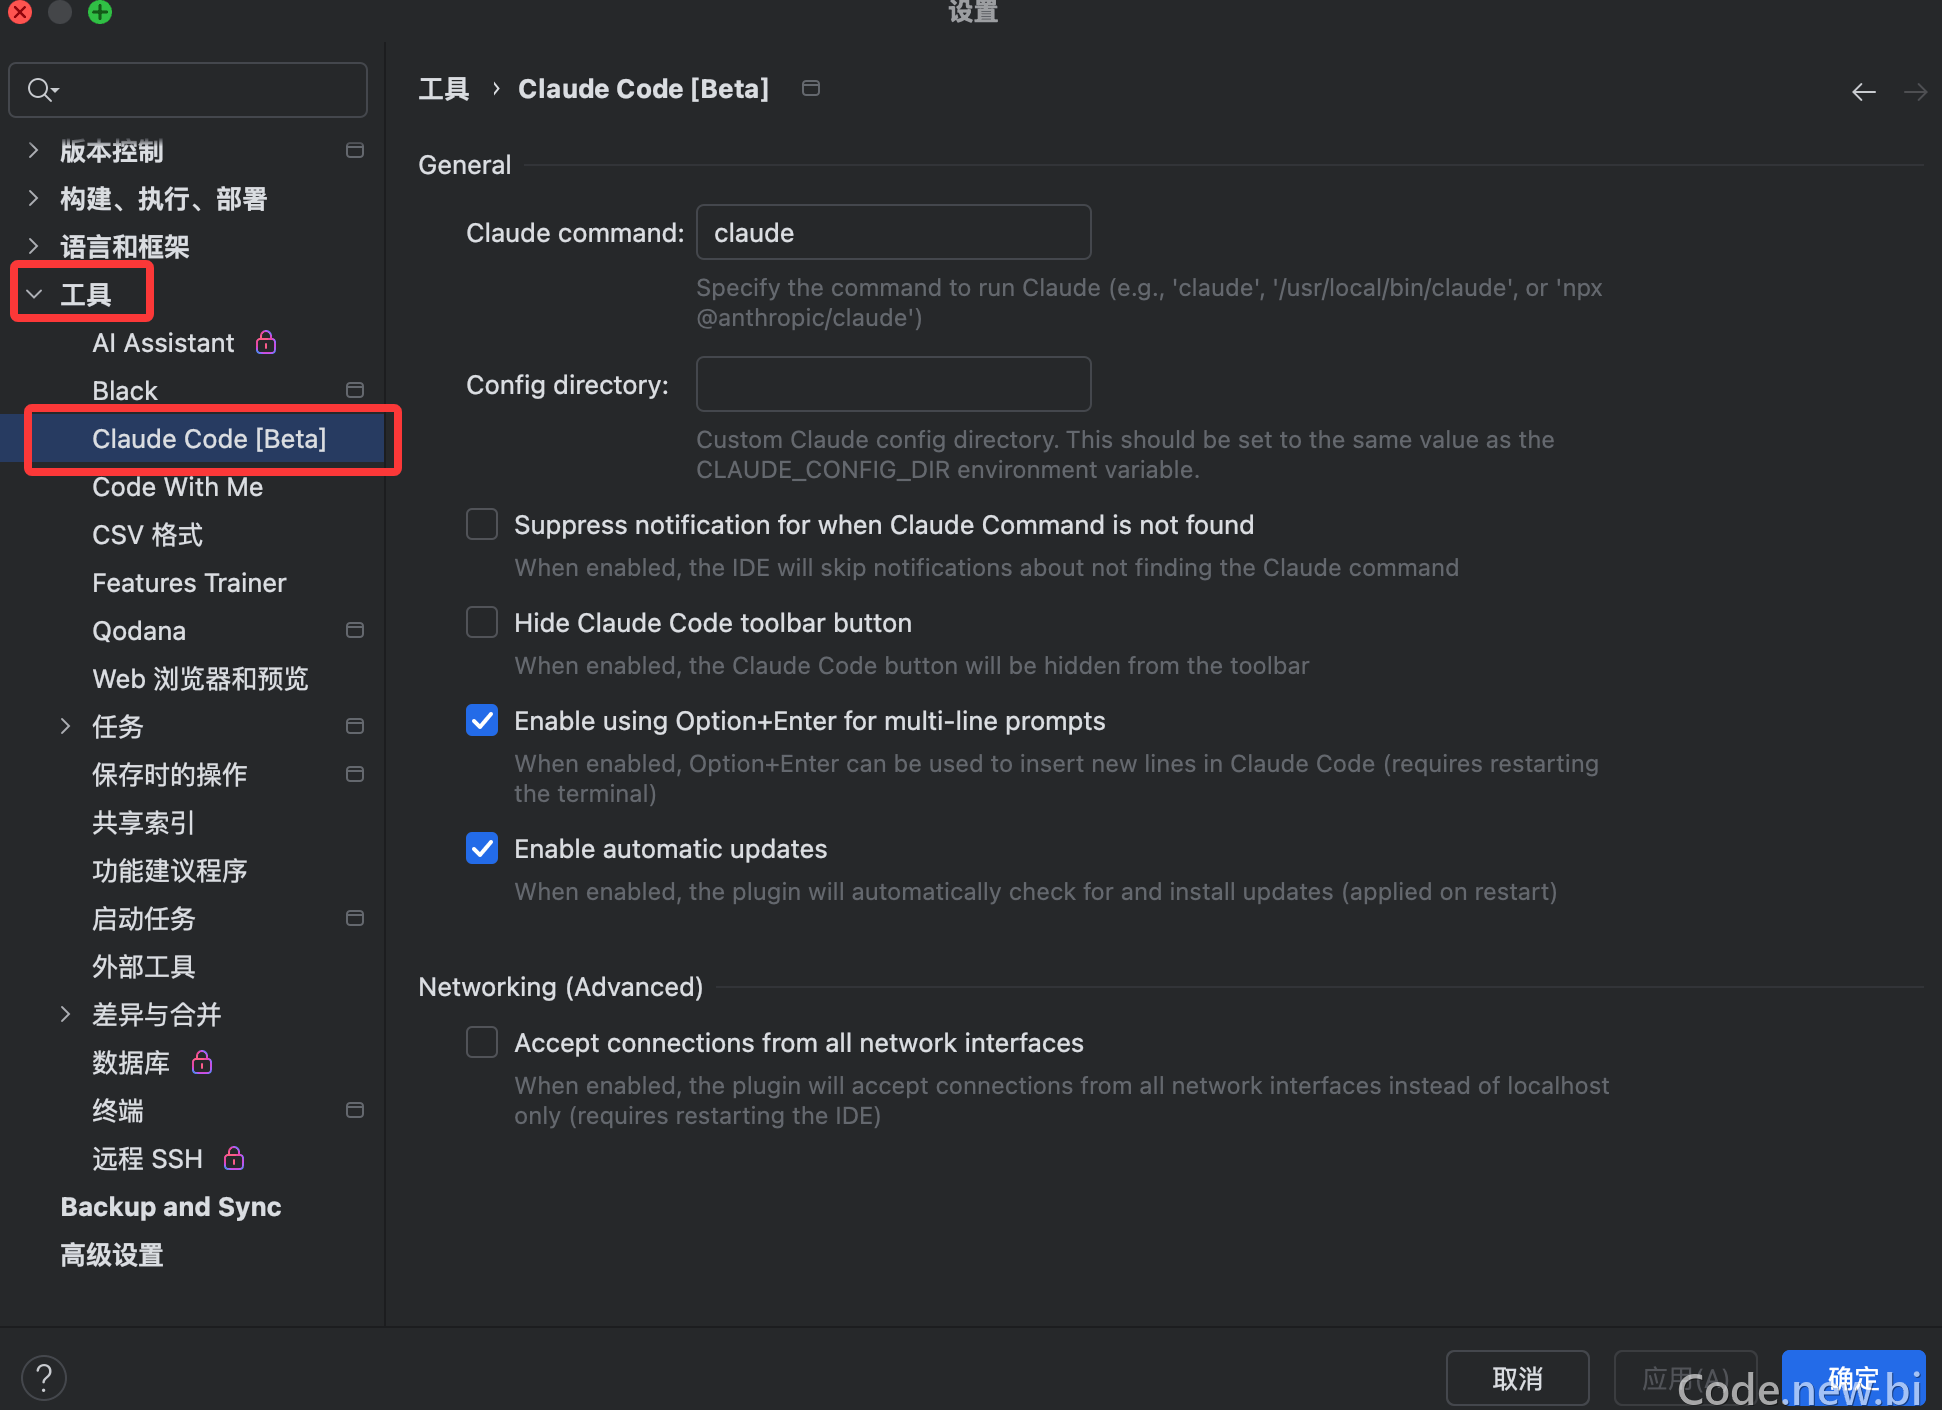Click the lock icon next to 远程 SSH
Image resolution: width=1942 pixels, height=1410 pixels.
coord(234,1158)
